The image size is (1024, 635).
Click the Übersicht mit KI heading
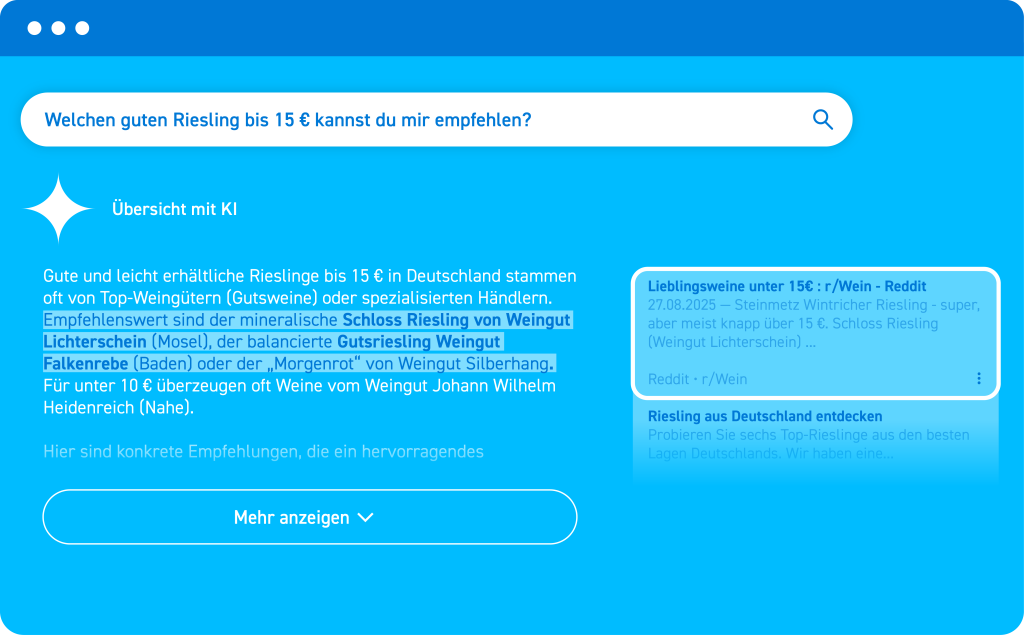click(x=174, y=209)
